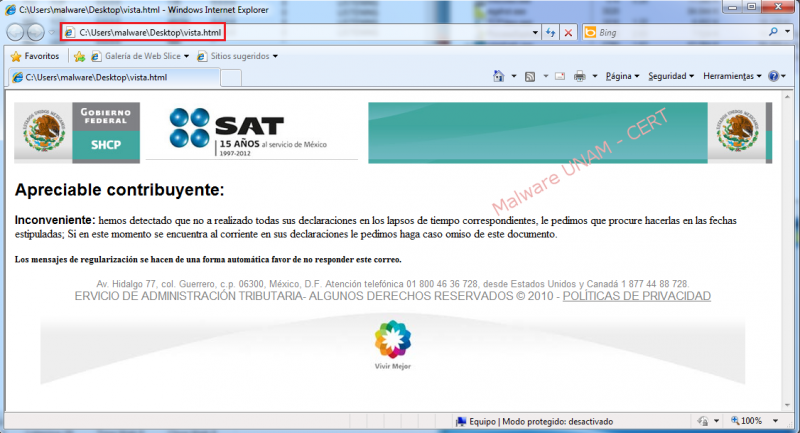This screenshot has height=433, width=800.
Task: Open the Página dropdown menu
Action: coord(622,76)
